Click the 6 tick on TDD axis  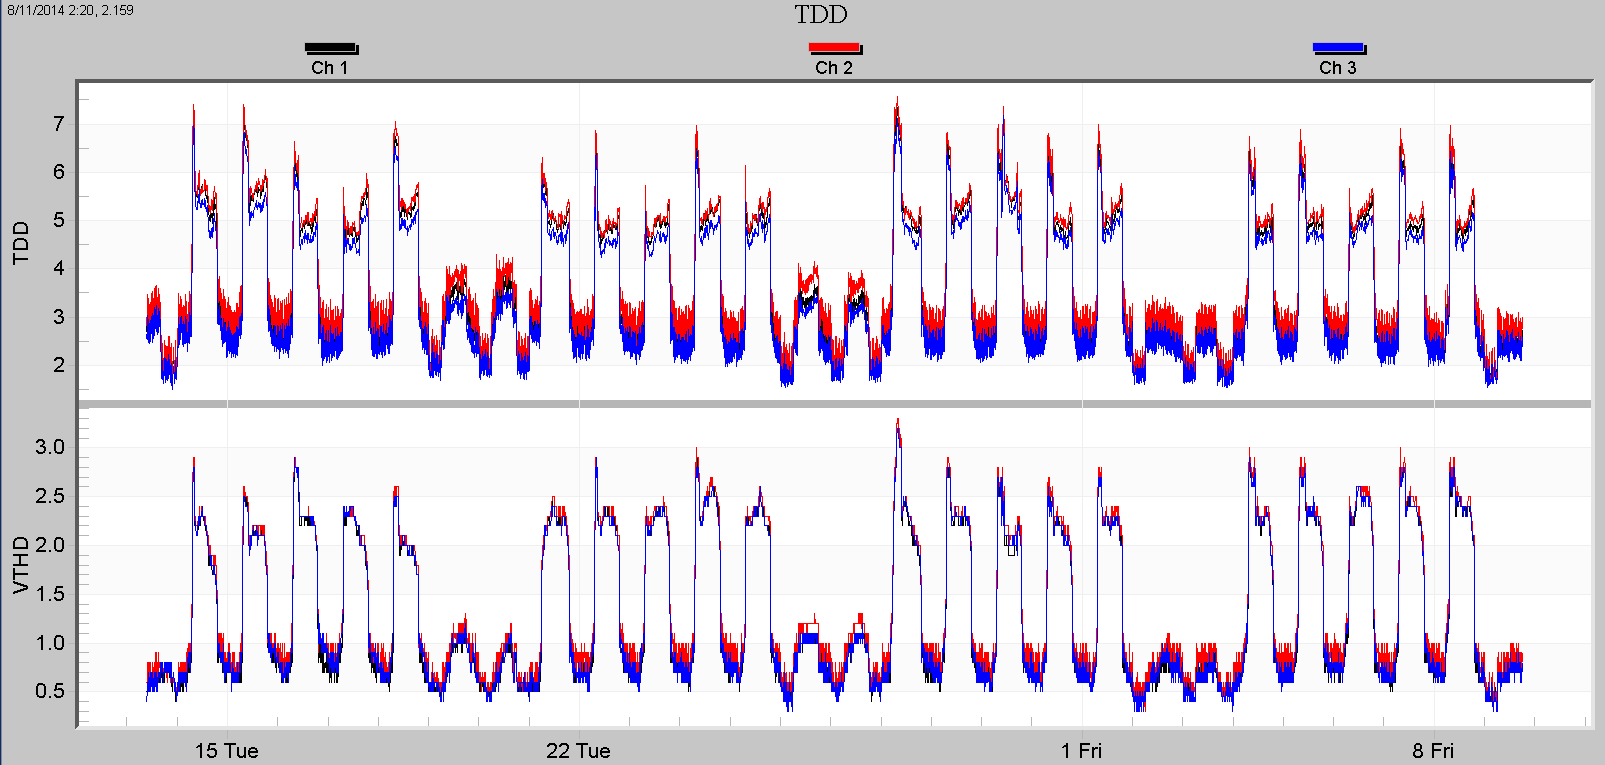point(59,172)
